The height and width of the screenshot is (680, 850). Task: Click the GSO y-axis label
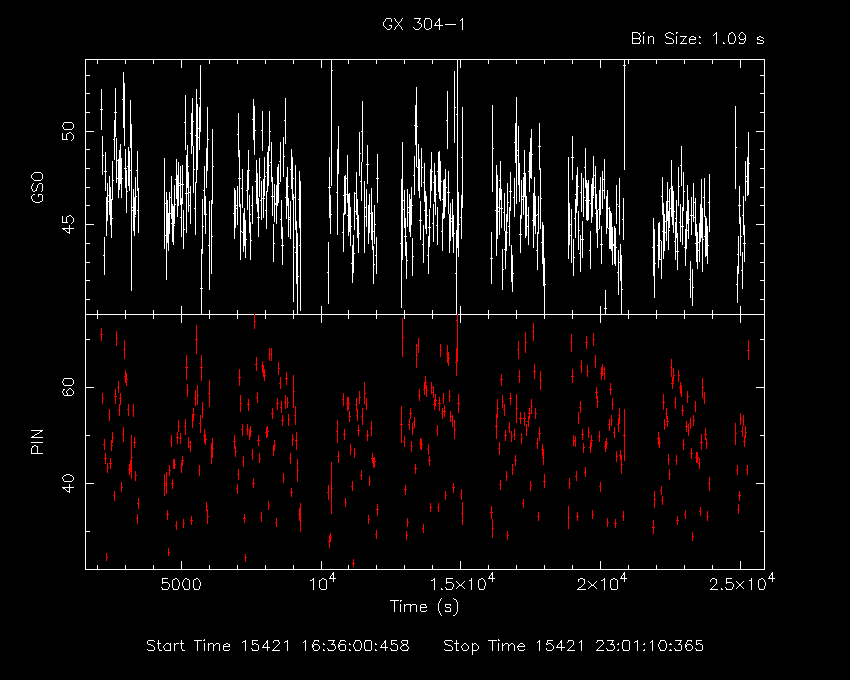[x=37, y=188]
